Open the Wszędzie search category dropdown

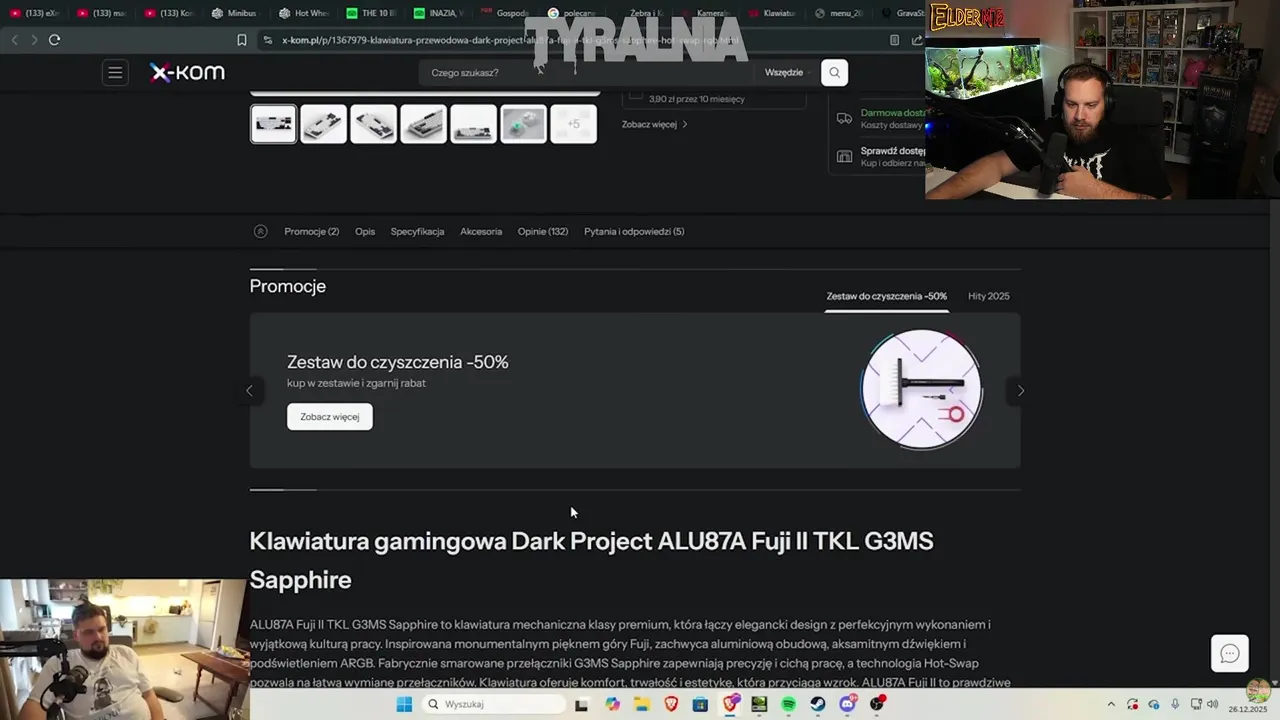(x=787, y=72)
